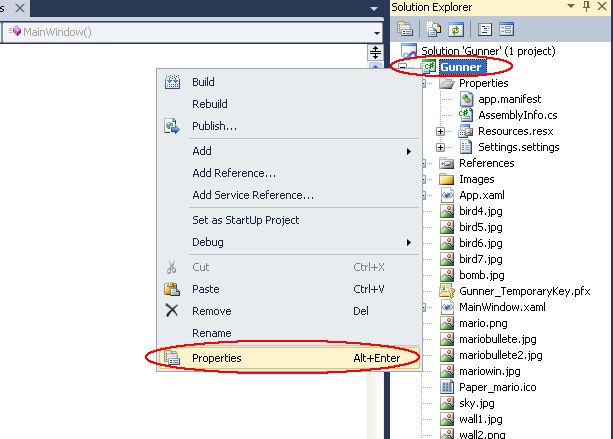613x439 pixels.
Task: Click the Resources.resx file icon
Action: click(x=466, y=131)
